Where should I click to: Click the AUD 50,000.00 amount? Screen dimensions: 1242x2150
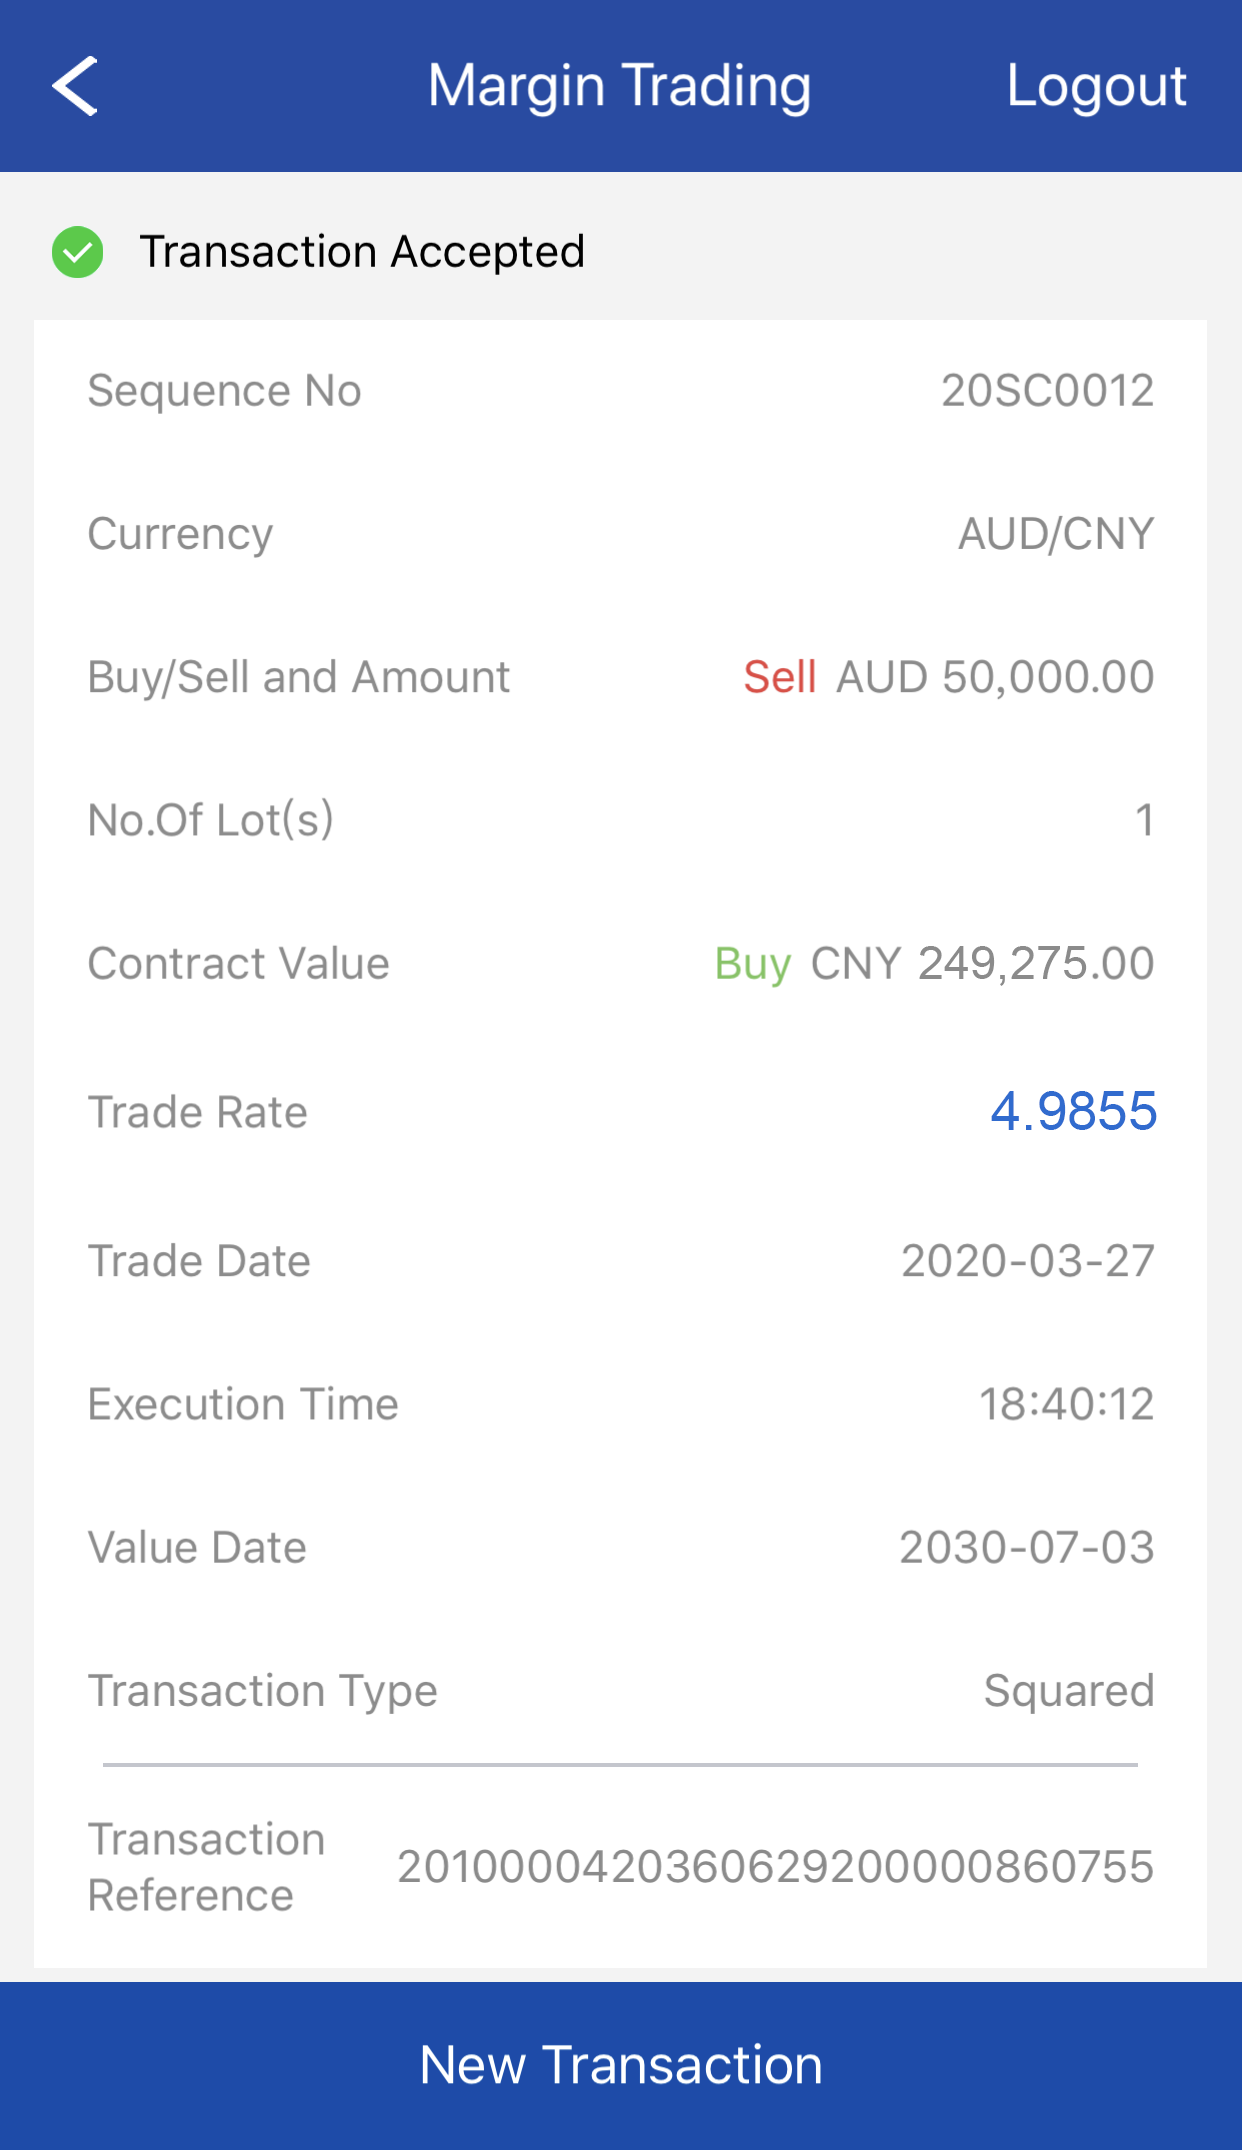point(995,677)
